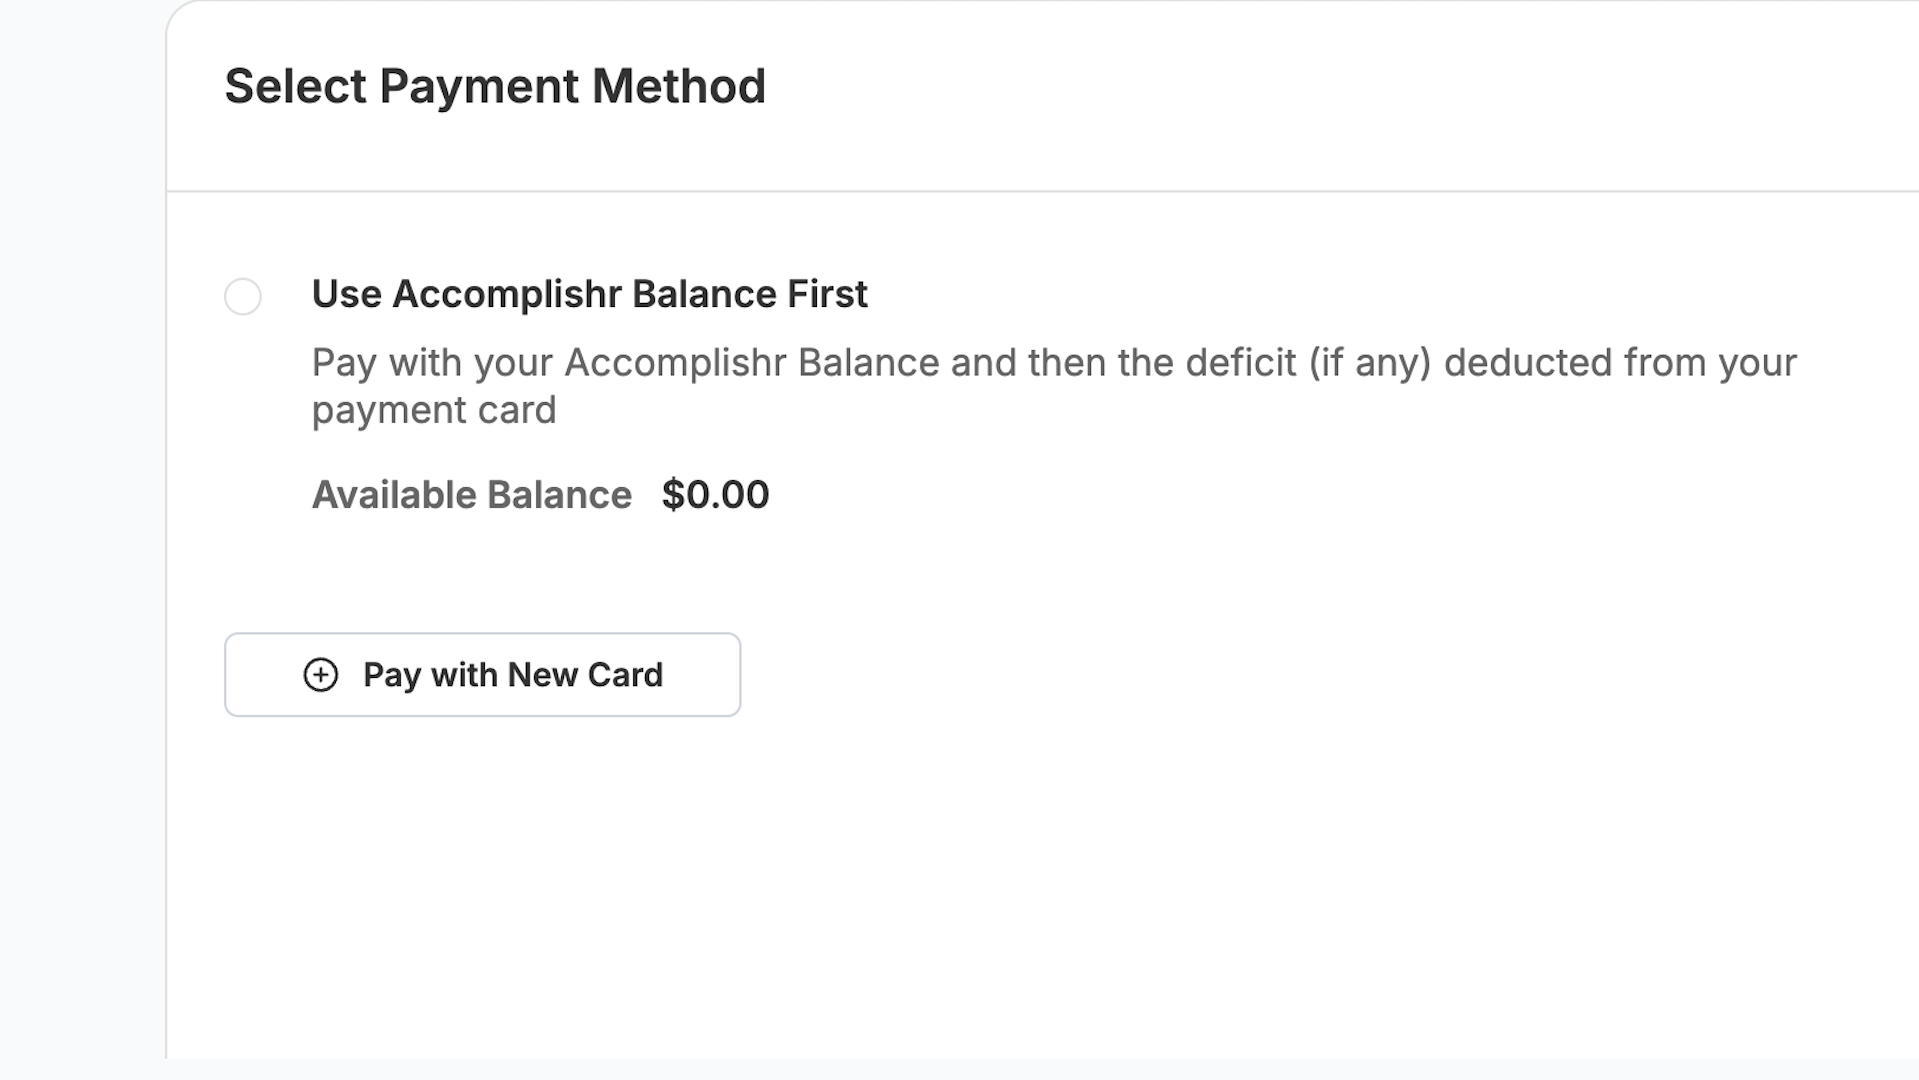The width and height of the screenshot is (1919, 1080).
Task: Add a new card via the plus icon
Action: pos(321,675)
